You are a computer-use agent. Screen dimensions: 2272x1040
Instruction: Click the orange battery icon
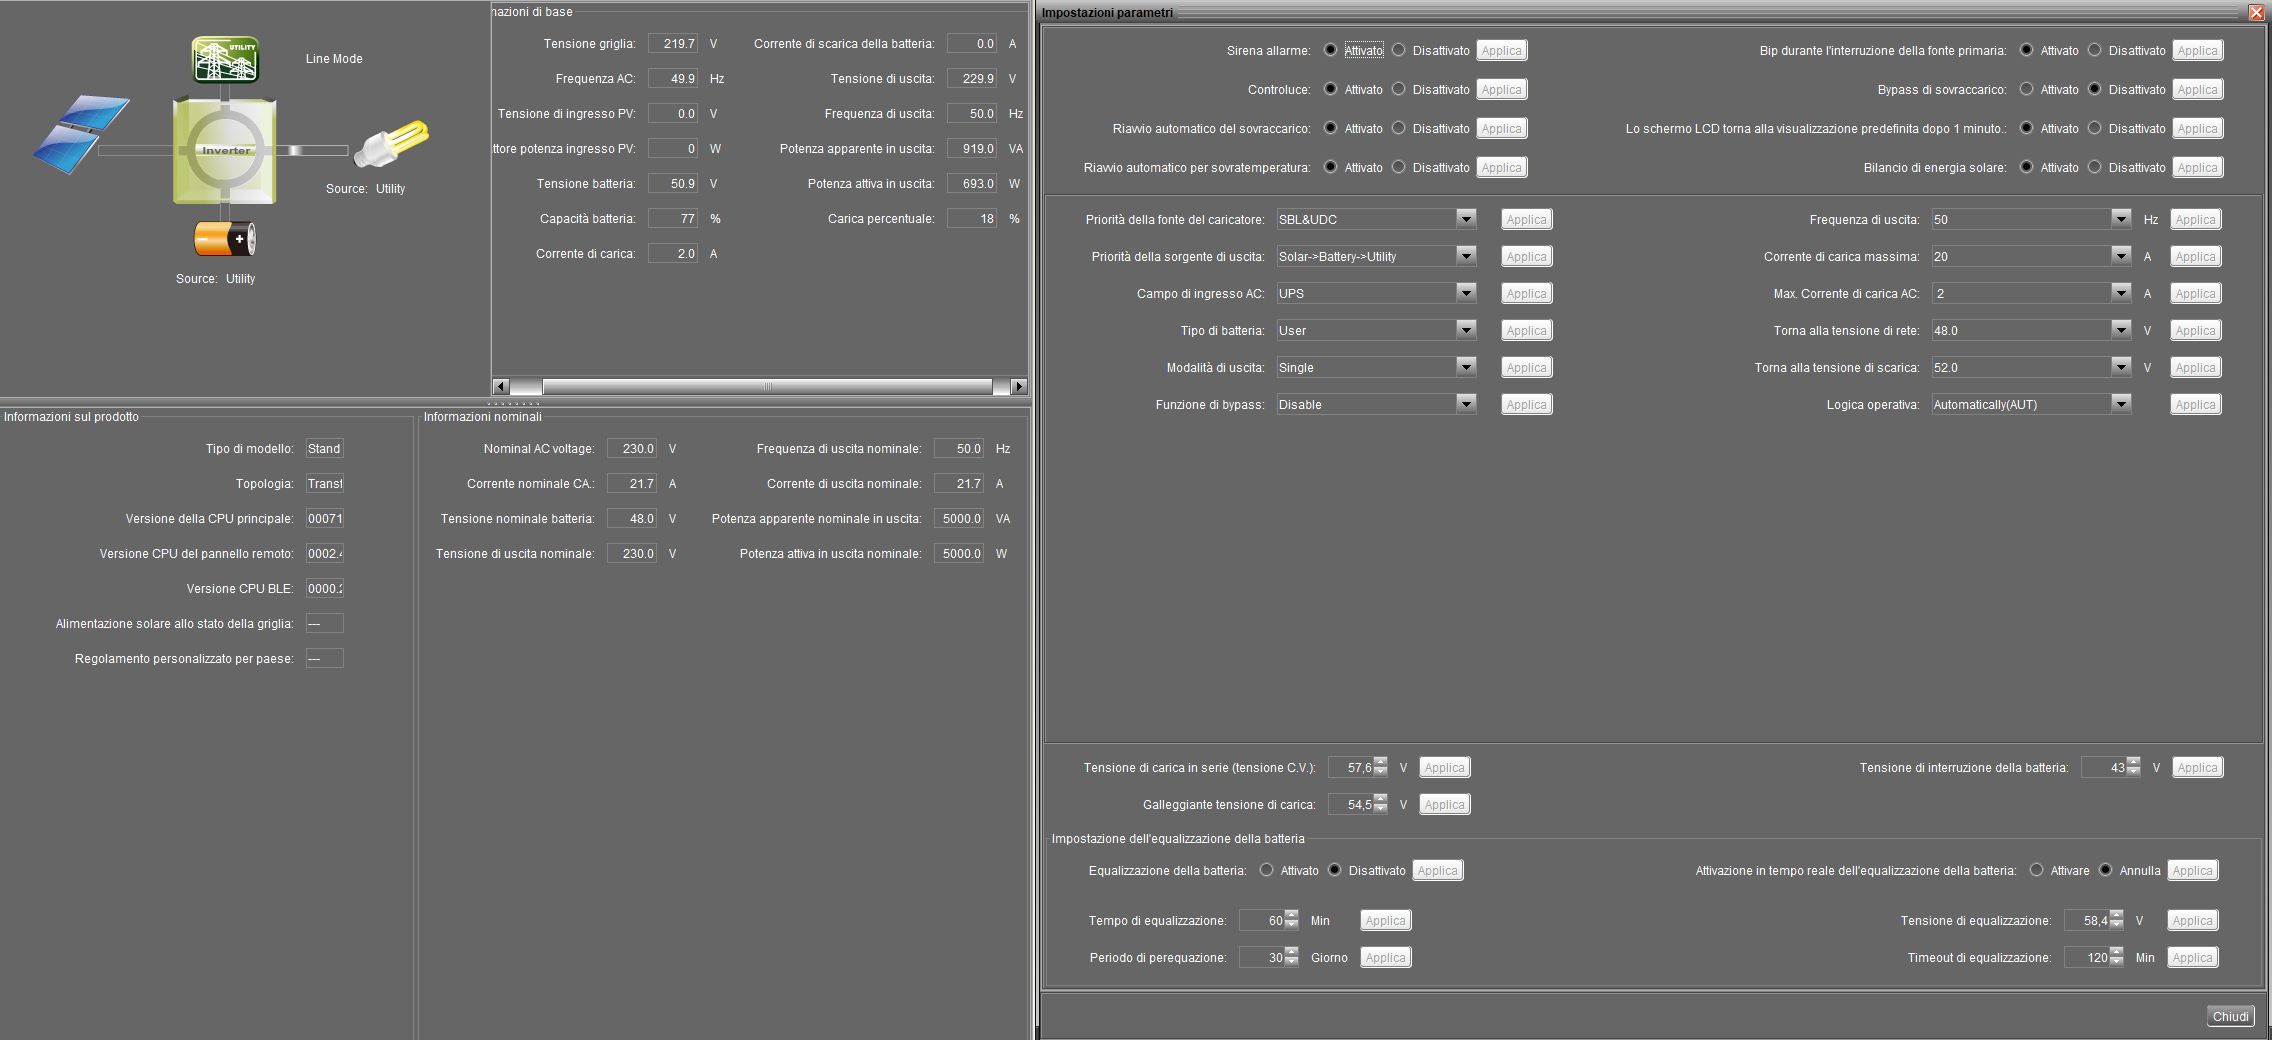(x=225, y=240)
